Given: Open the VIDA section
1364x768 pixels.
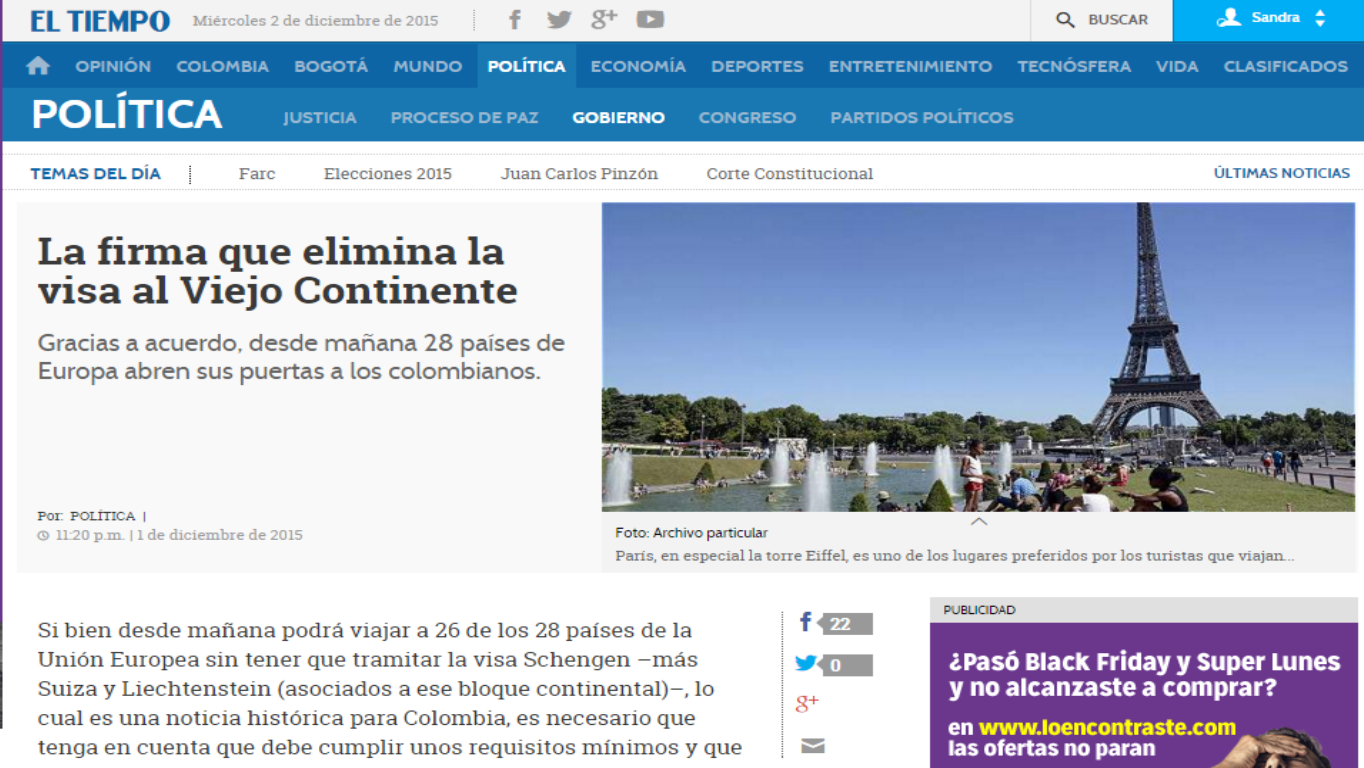Looking at the screenshot, I should pyautogui.click(x=1177, y=66).
